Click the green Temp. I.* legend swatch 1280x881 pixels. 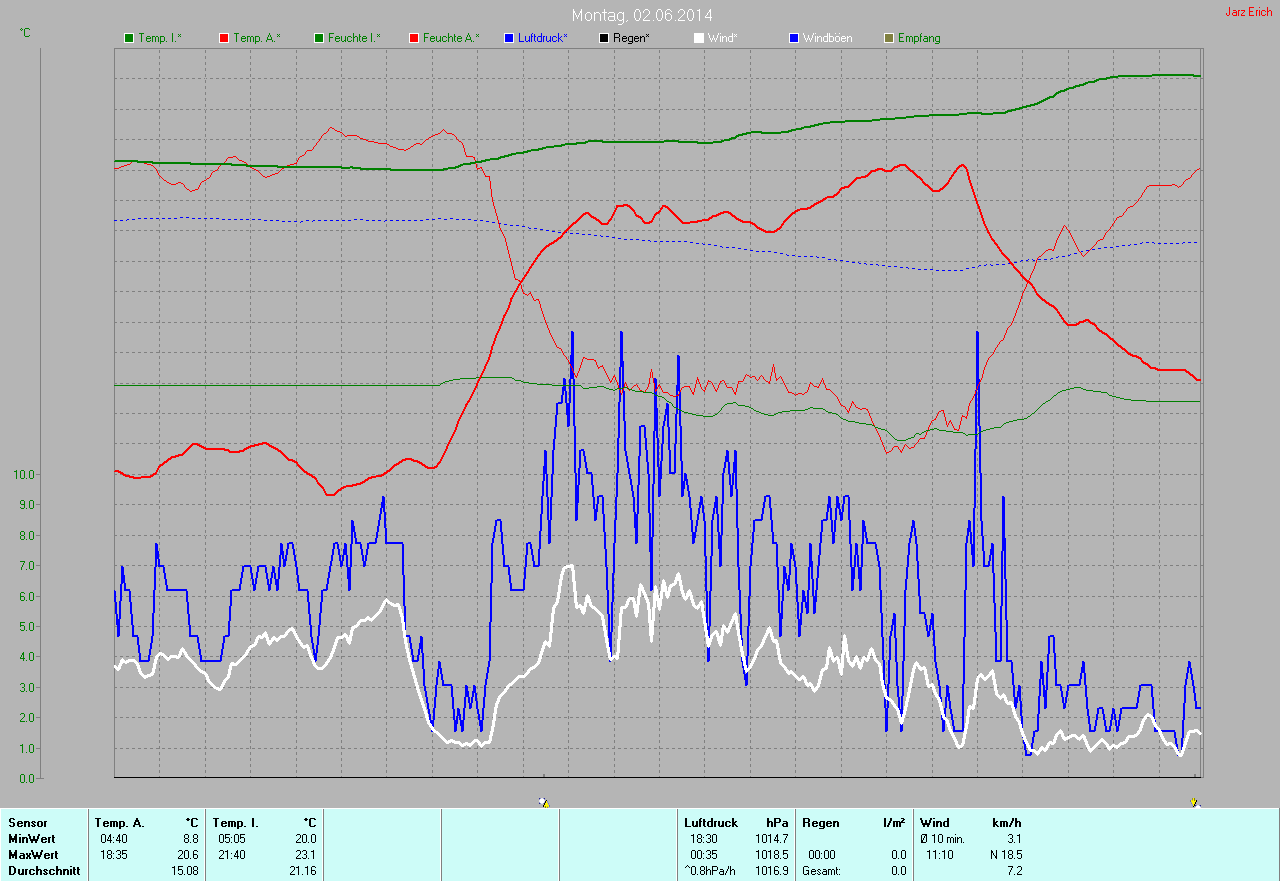pyautogui.click(x=129, y=38)
